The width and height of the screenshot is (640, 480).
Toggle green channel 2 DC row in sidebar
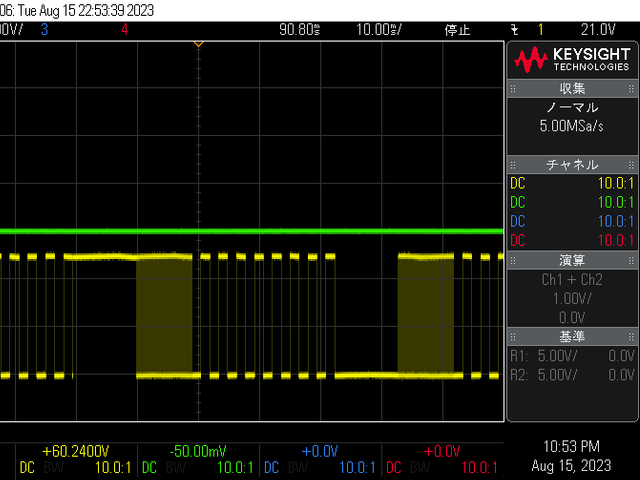pos(572,202)
